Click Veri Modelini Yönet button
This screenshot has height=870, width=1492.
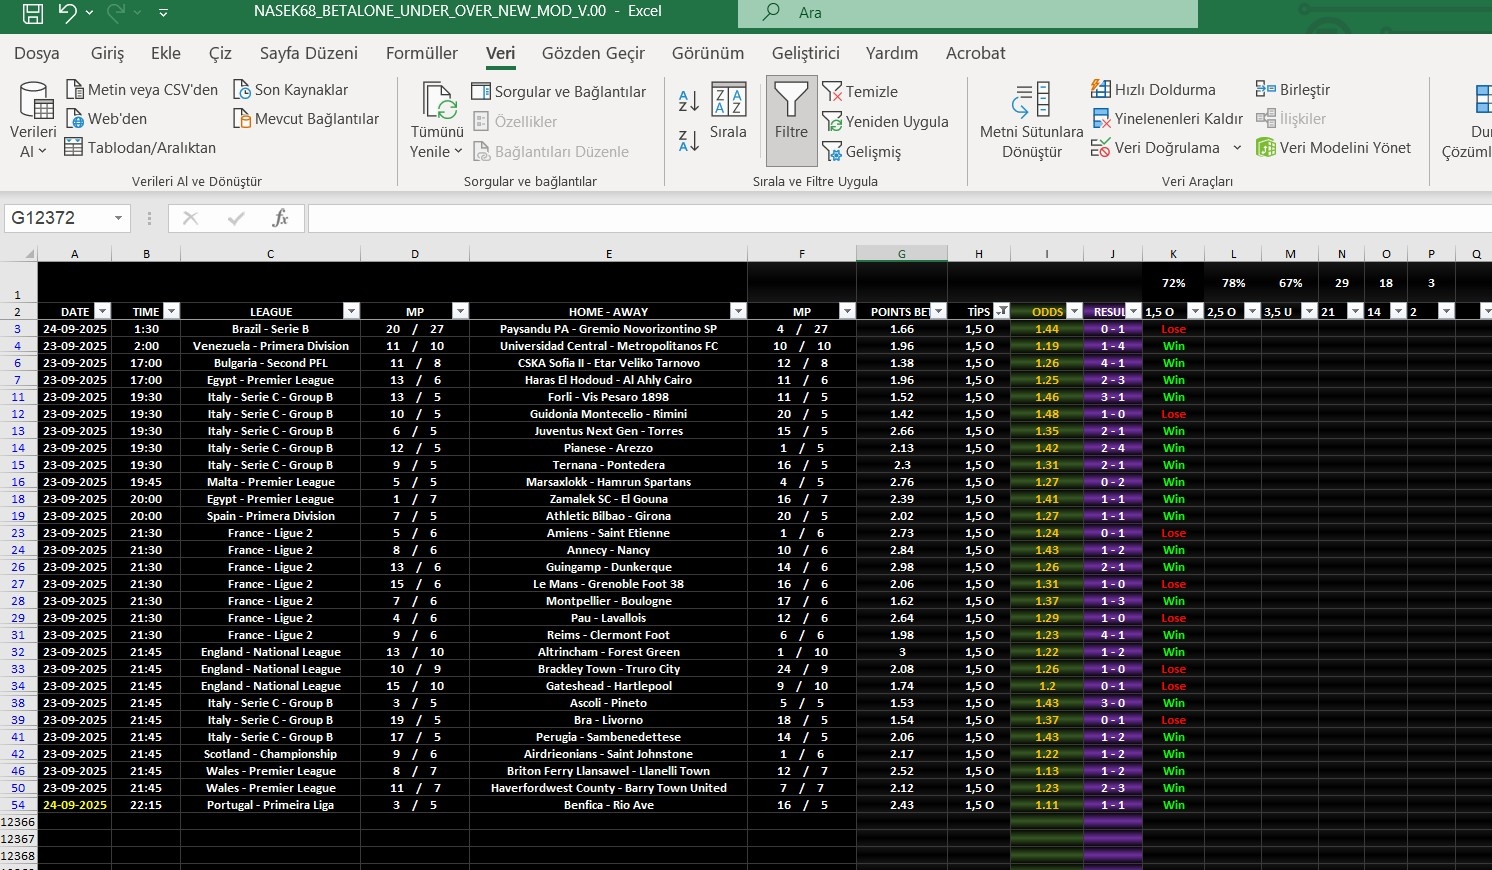click(1333, 148)
